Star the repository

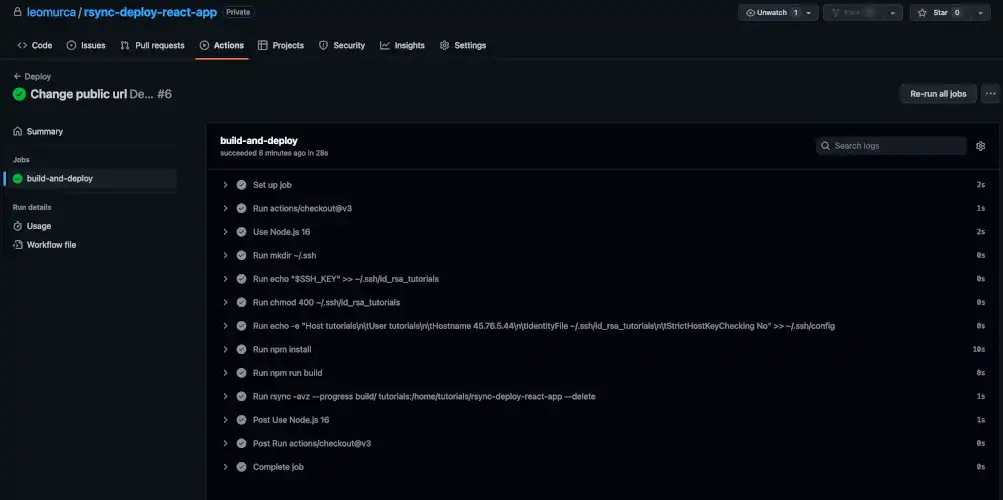[940, 12]
